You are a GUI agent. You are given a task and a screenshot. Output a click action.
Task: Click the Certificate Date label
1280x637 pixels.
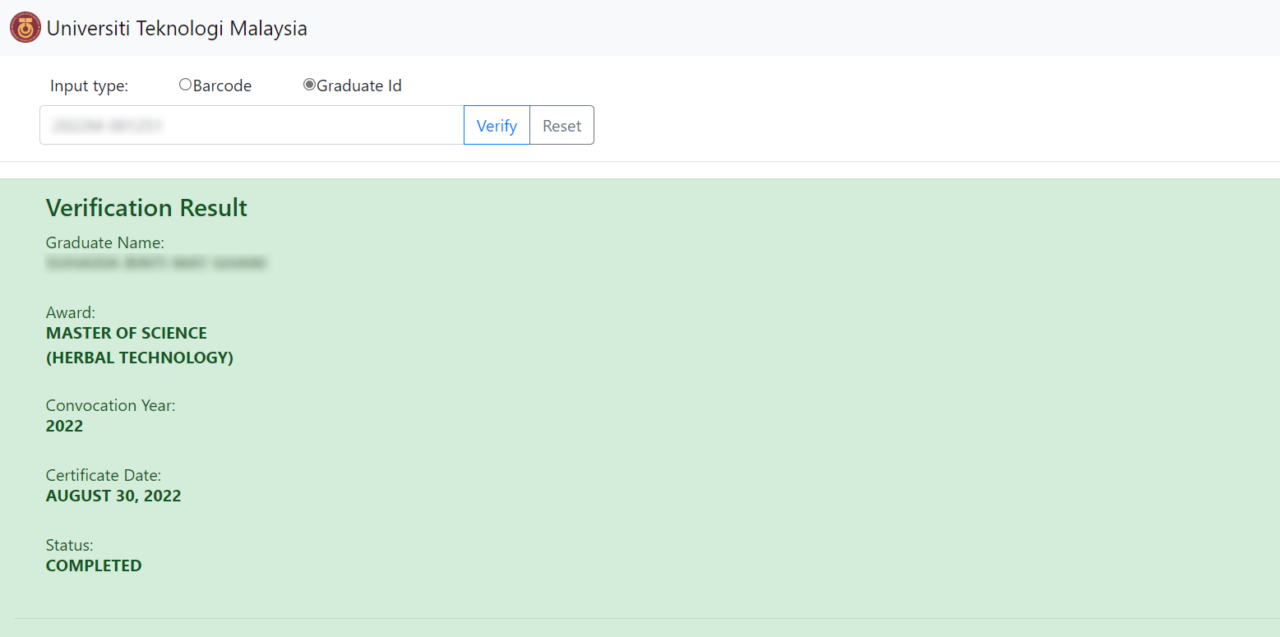pos(103,475)
